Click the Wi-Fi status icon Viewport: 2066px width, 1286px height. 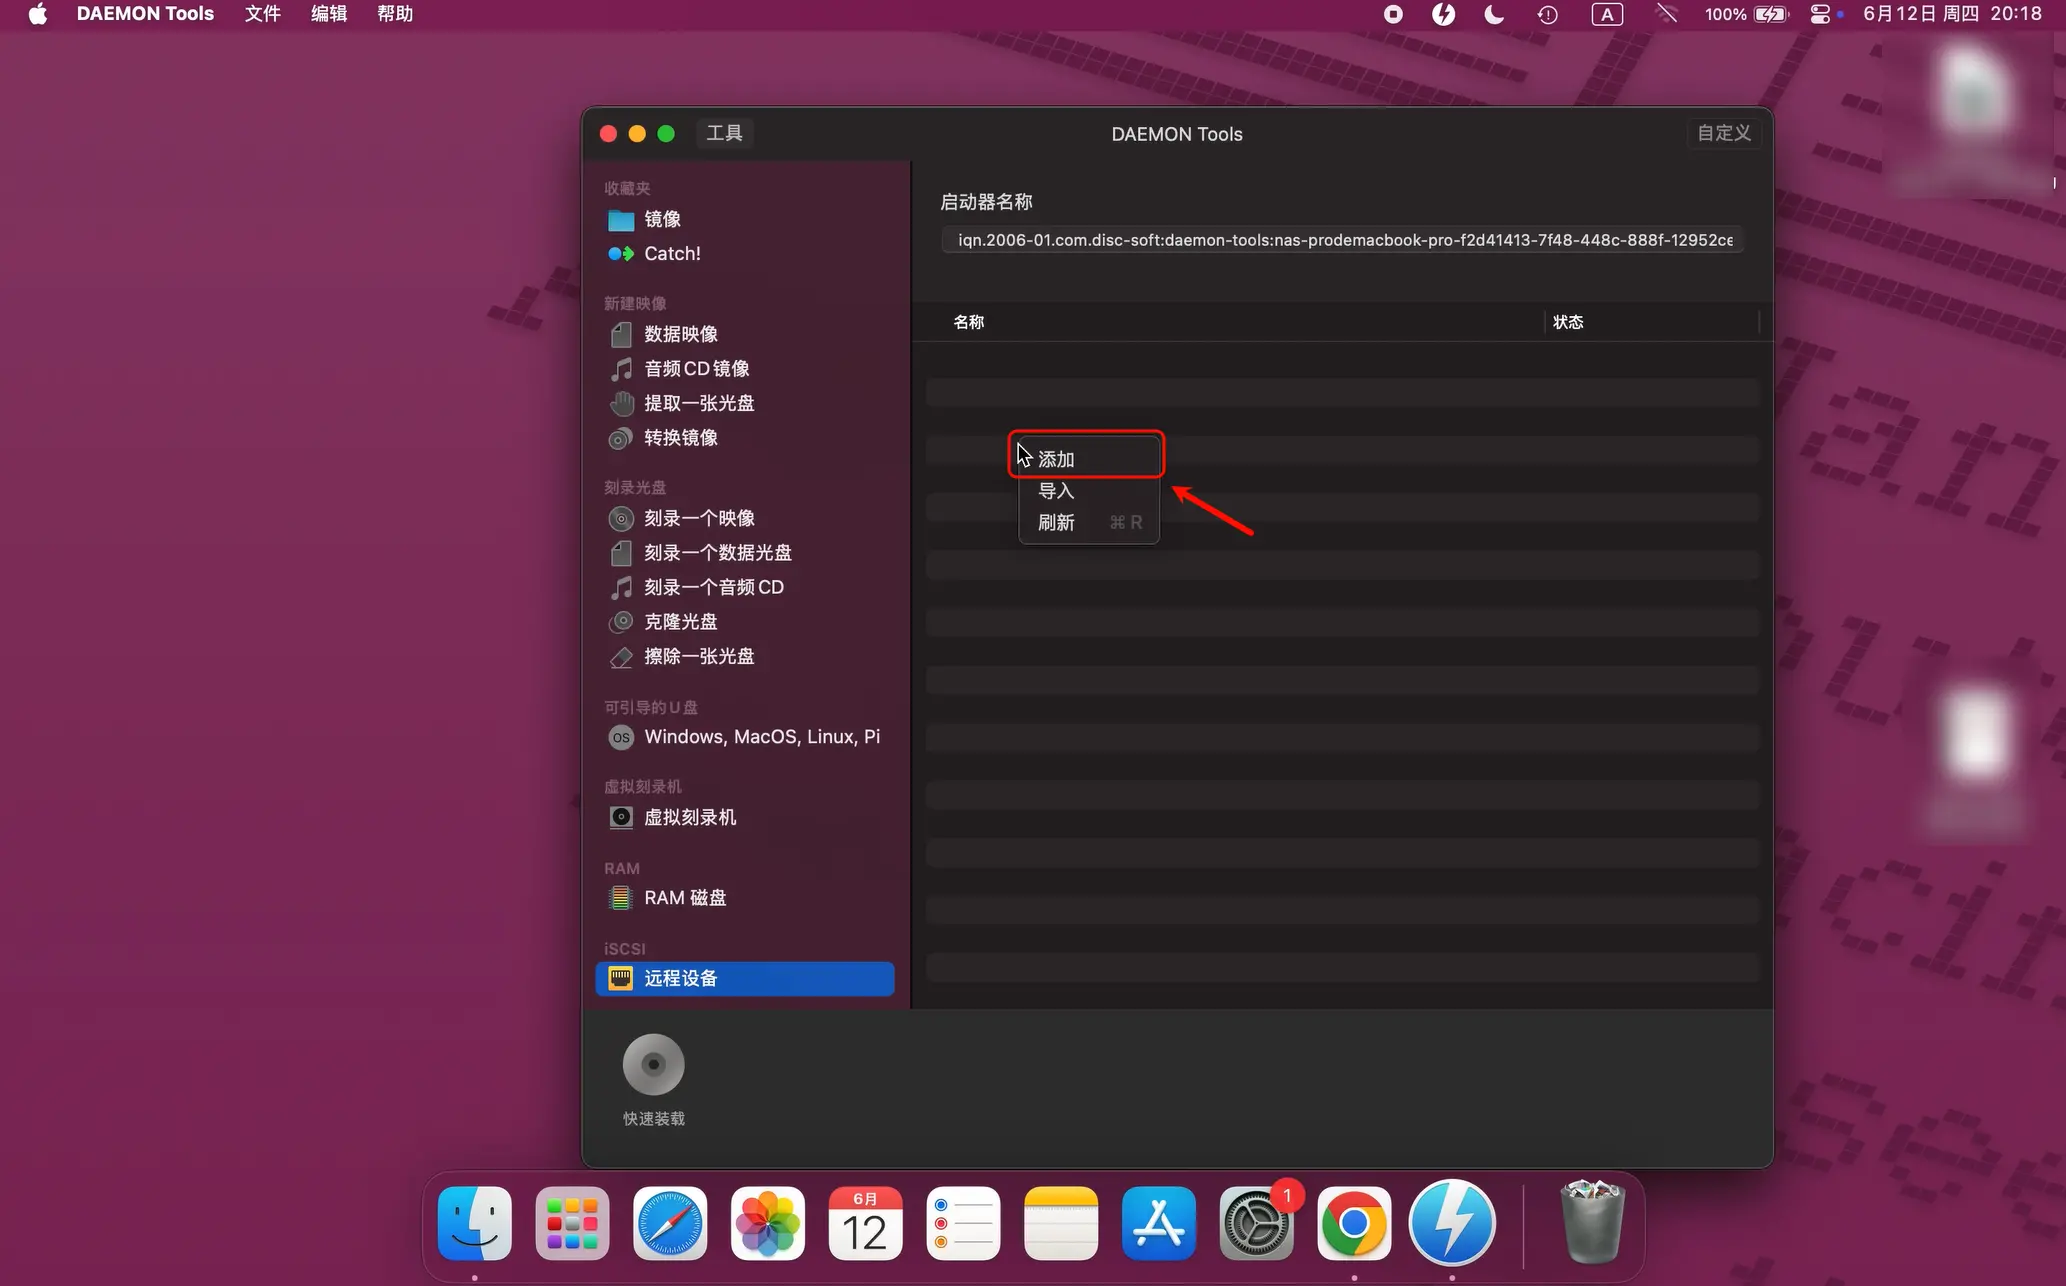[1666, 14]
